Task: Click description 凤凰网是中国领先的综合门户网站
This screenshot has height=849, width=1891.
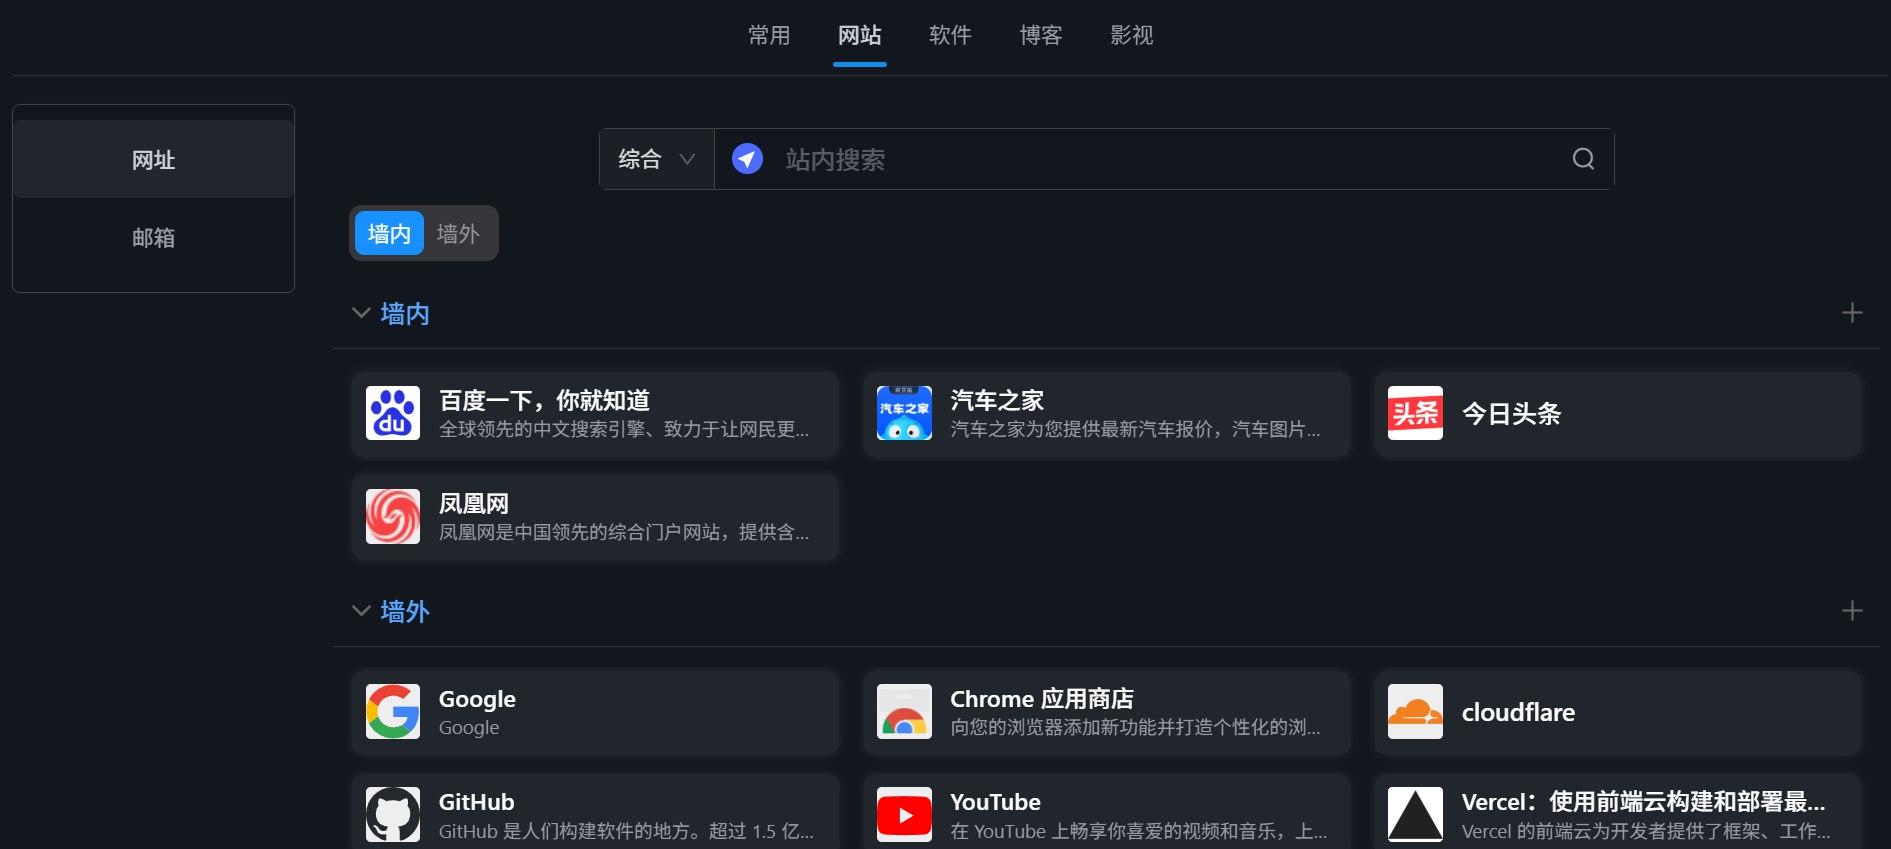Action: pos(624,532)
